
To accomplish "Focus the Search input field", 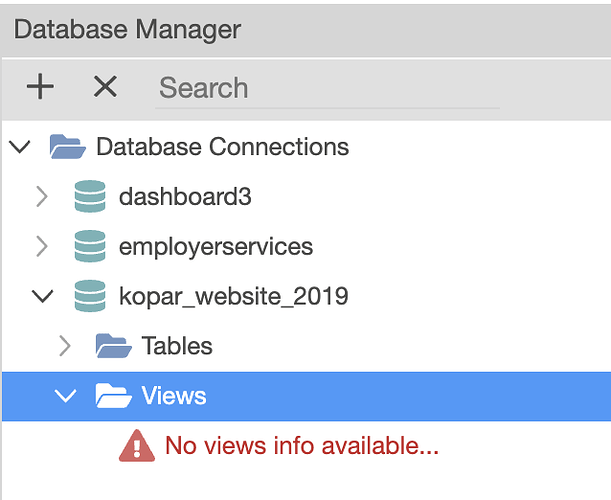I will [327, 88].
